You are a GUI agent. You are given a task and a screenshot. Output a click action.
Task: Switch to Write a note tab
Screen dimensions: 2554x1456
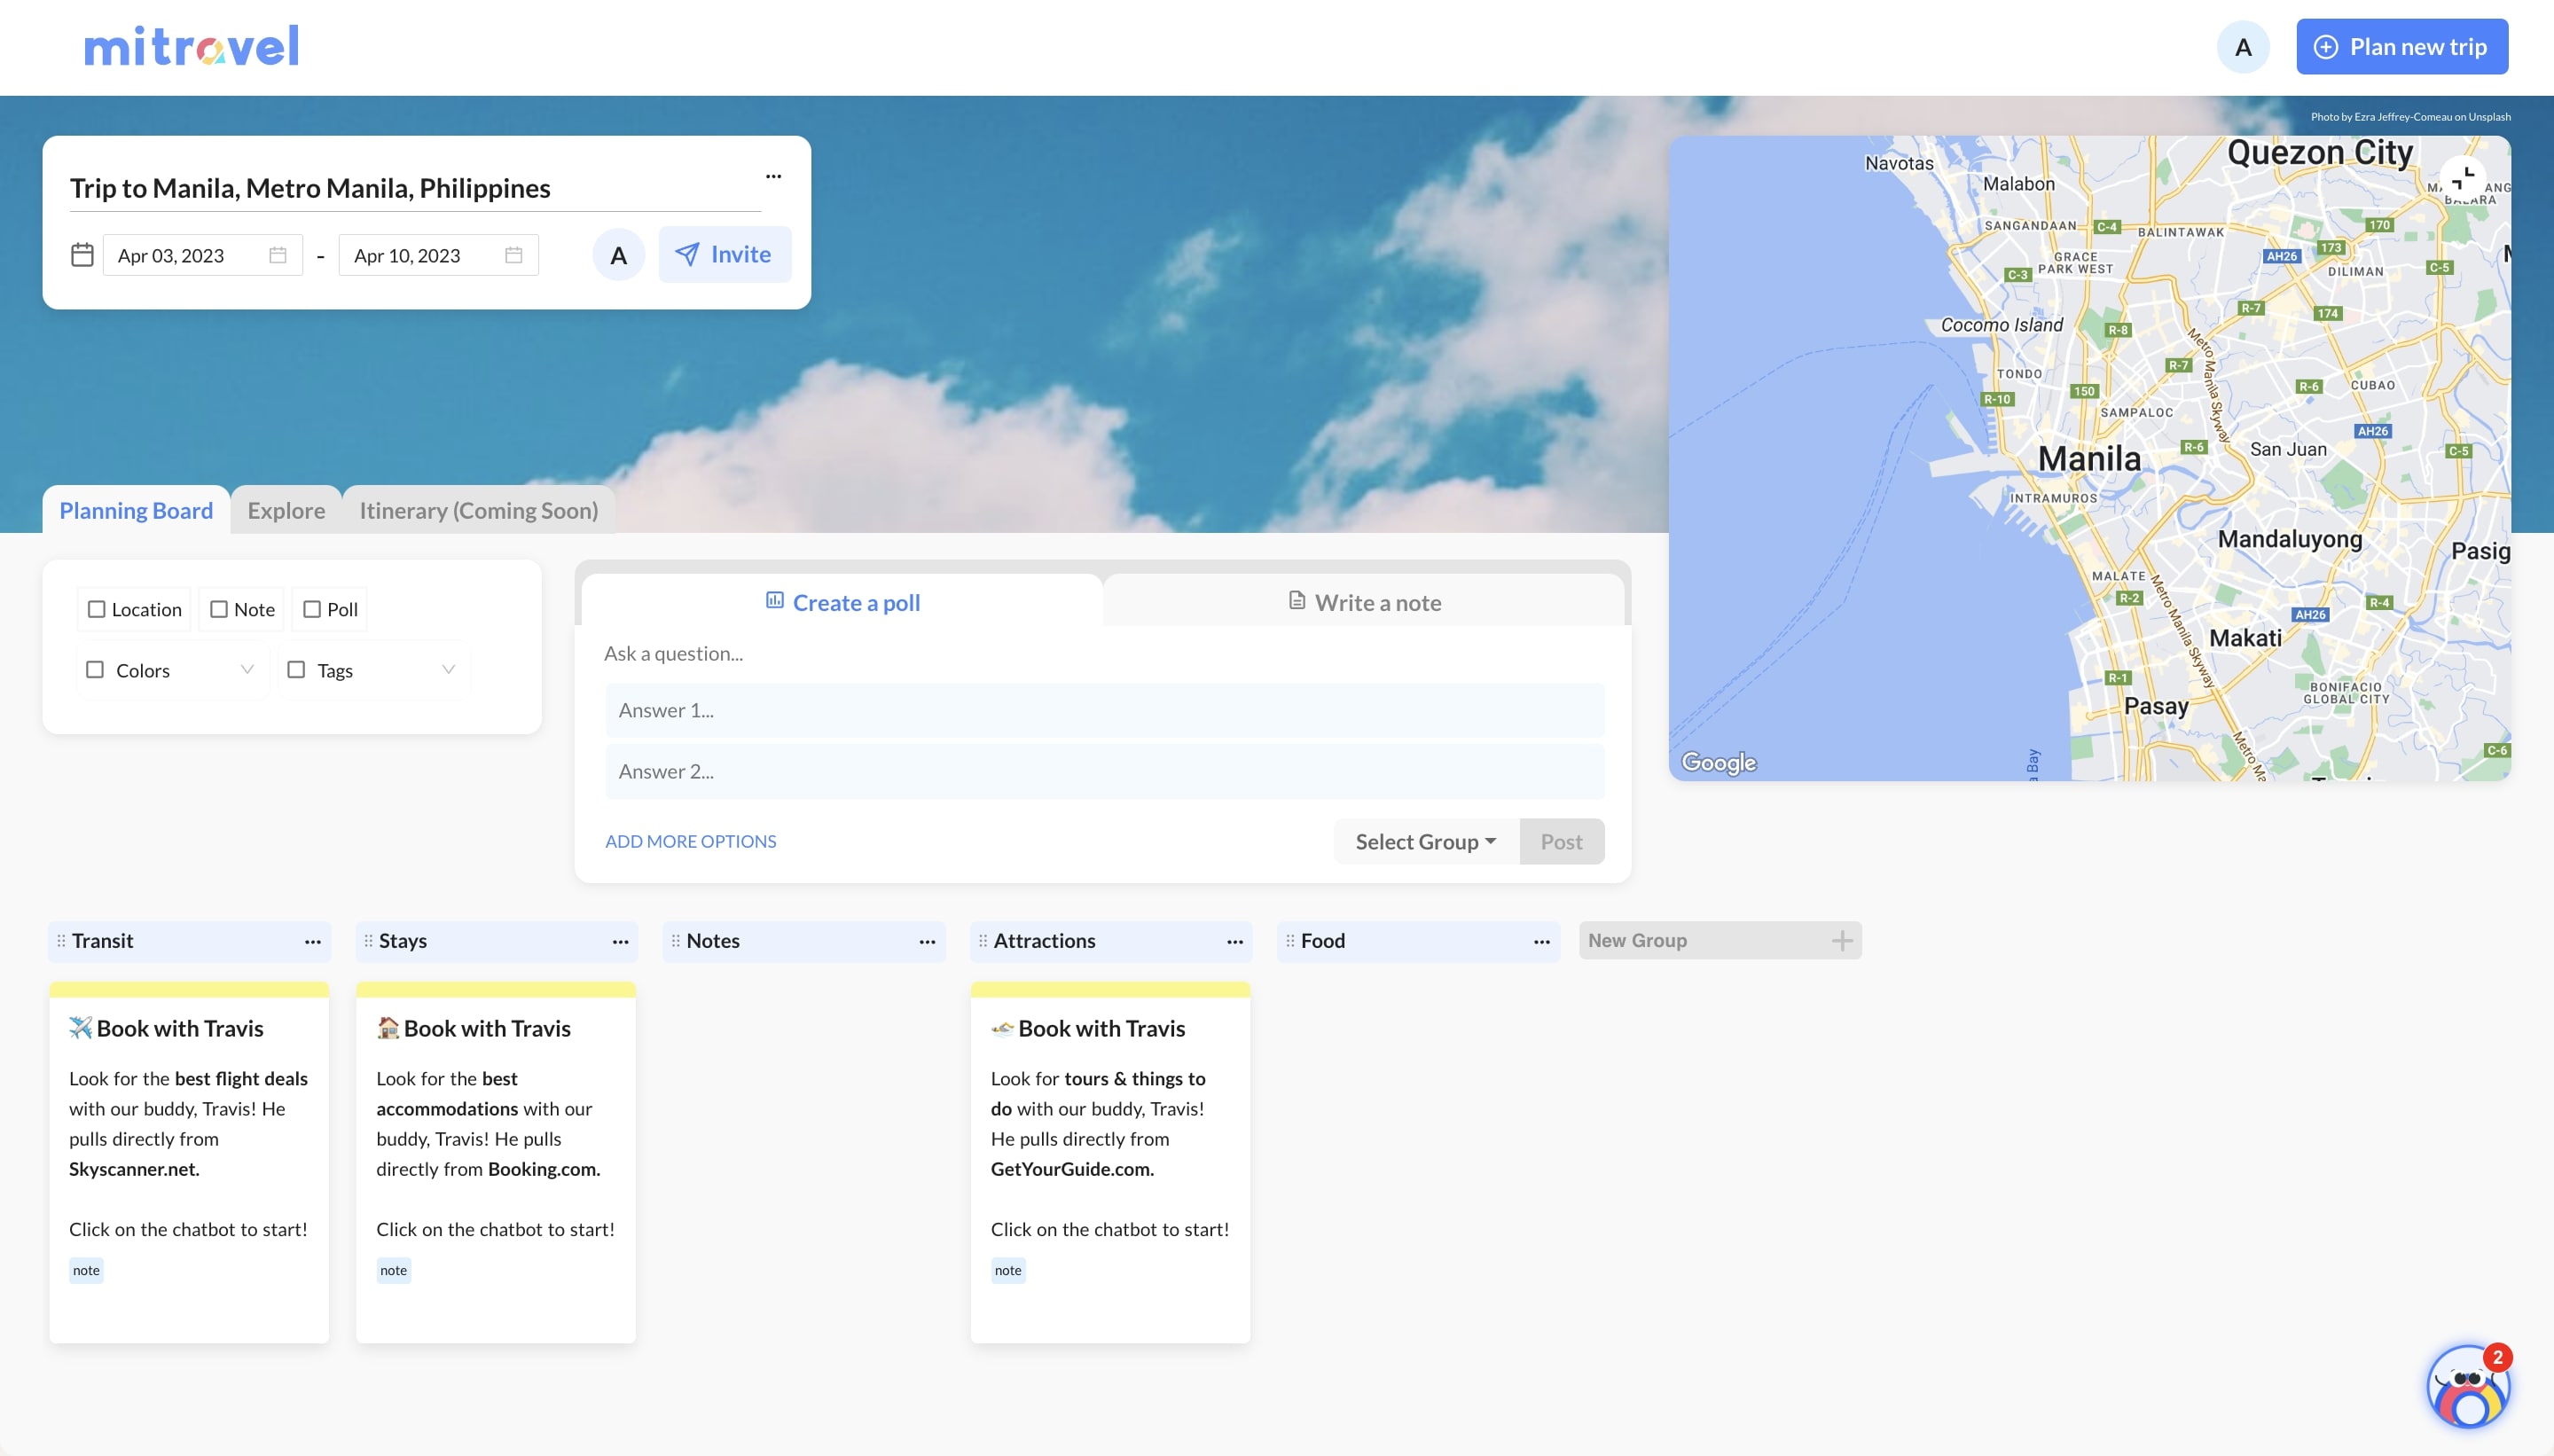(x=1364, y=602)
